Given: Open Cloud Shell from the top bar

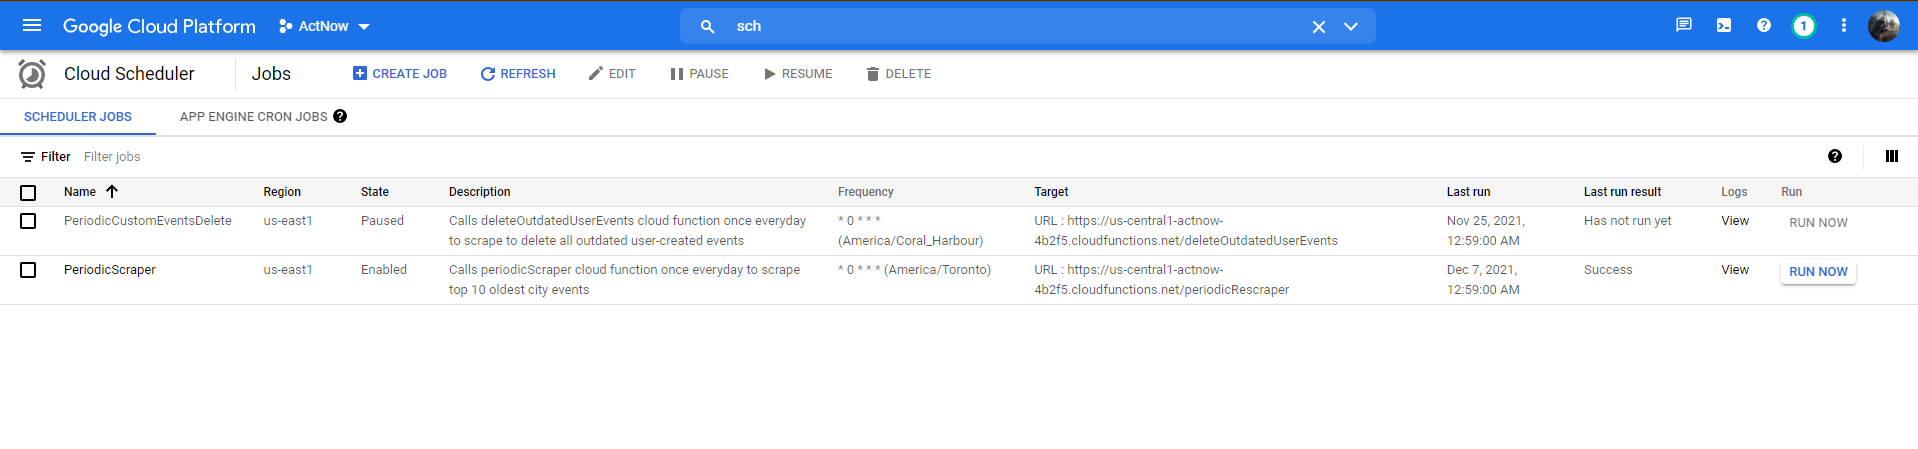Looking at the screenshot, I should 1724,26.
